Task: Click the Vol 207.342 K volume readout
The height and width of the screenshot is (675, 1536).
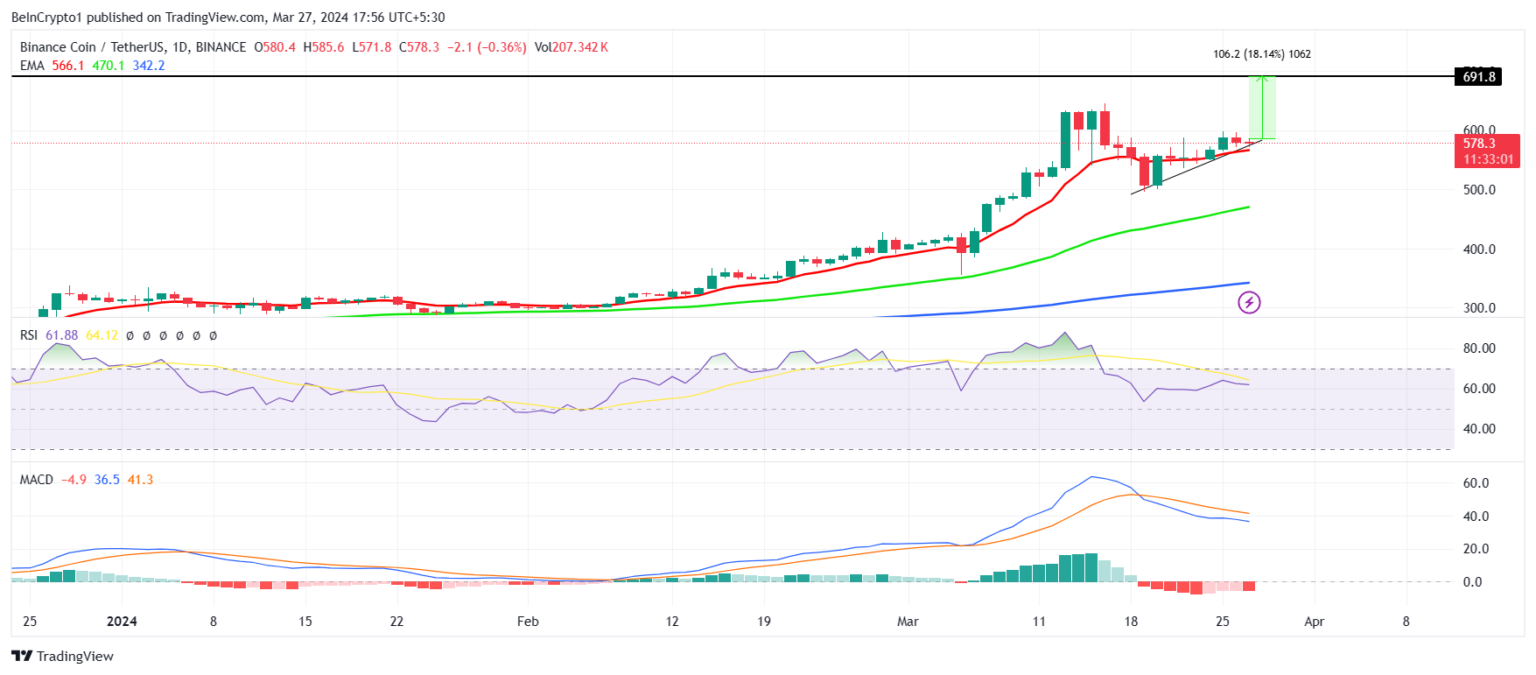Action: [x=573, y=47]
